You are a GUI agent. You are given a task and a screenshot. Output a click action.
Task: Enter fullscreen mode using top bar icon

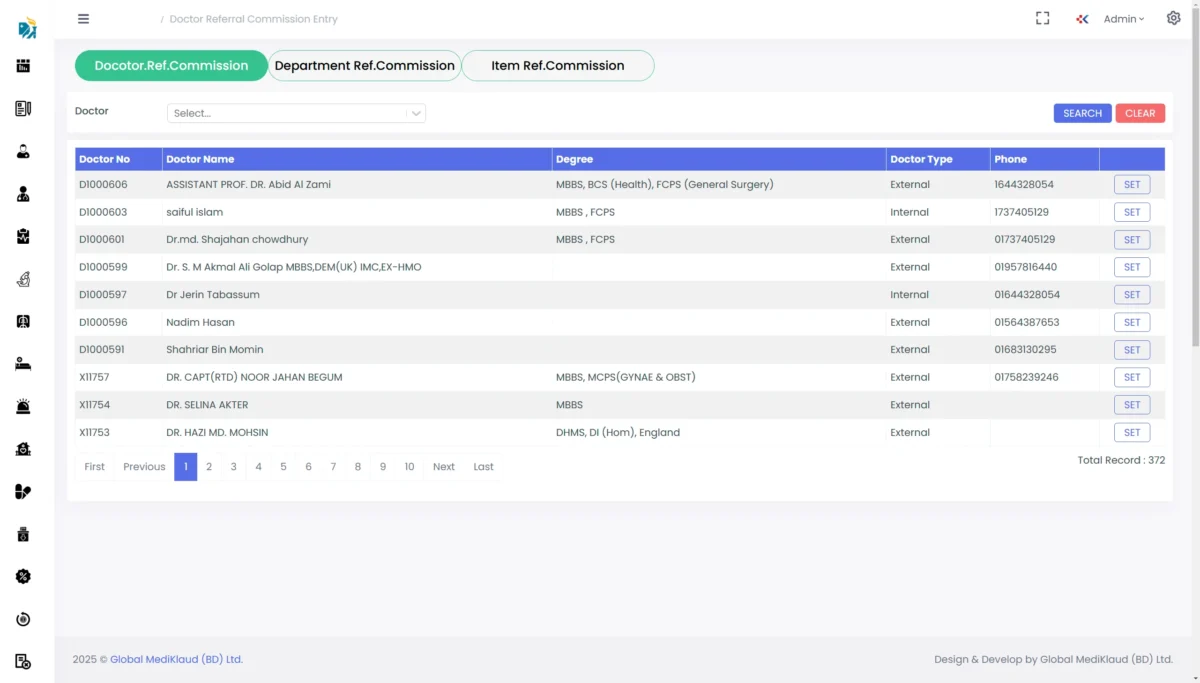(1042, 19)
